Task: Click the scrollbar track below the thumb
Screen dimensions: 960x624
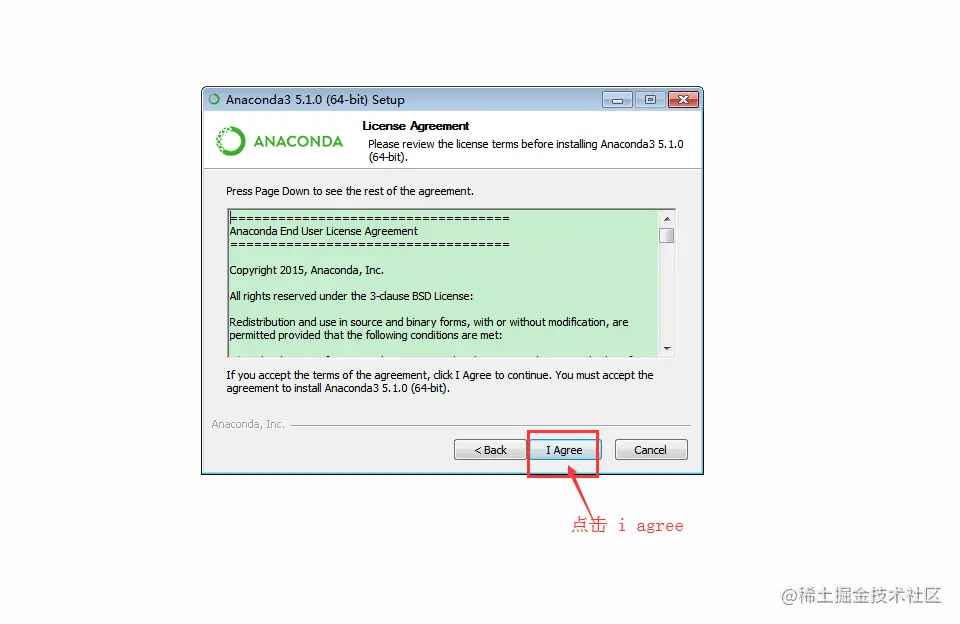Action: click(x=667, y=292)
